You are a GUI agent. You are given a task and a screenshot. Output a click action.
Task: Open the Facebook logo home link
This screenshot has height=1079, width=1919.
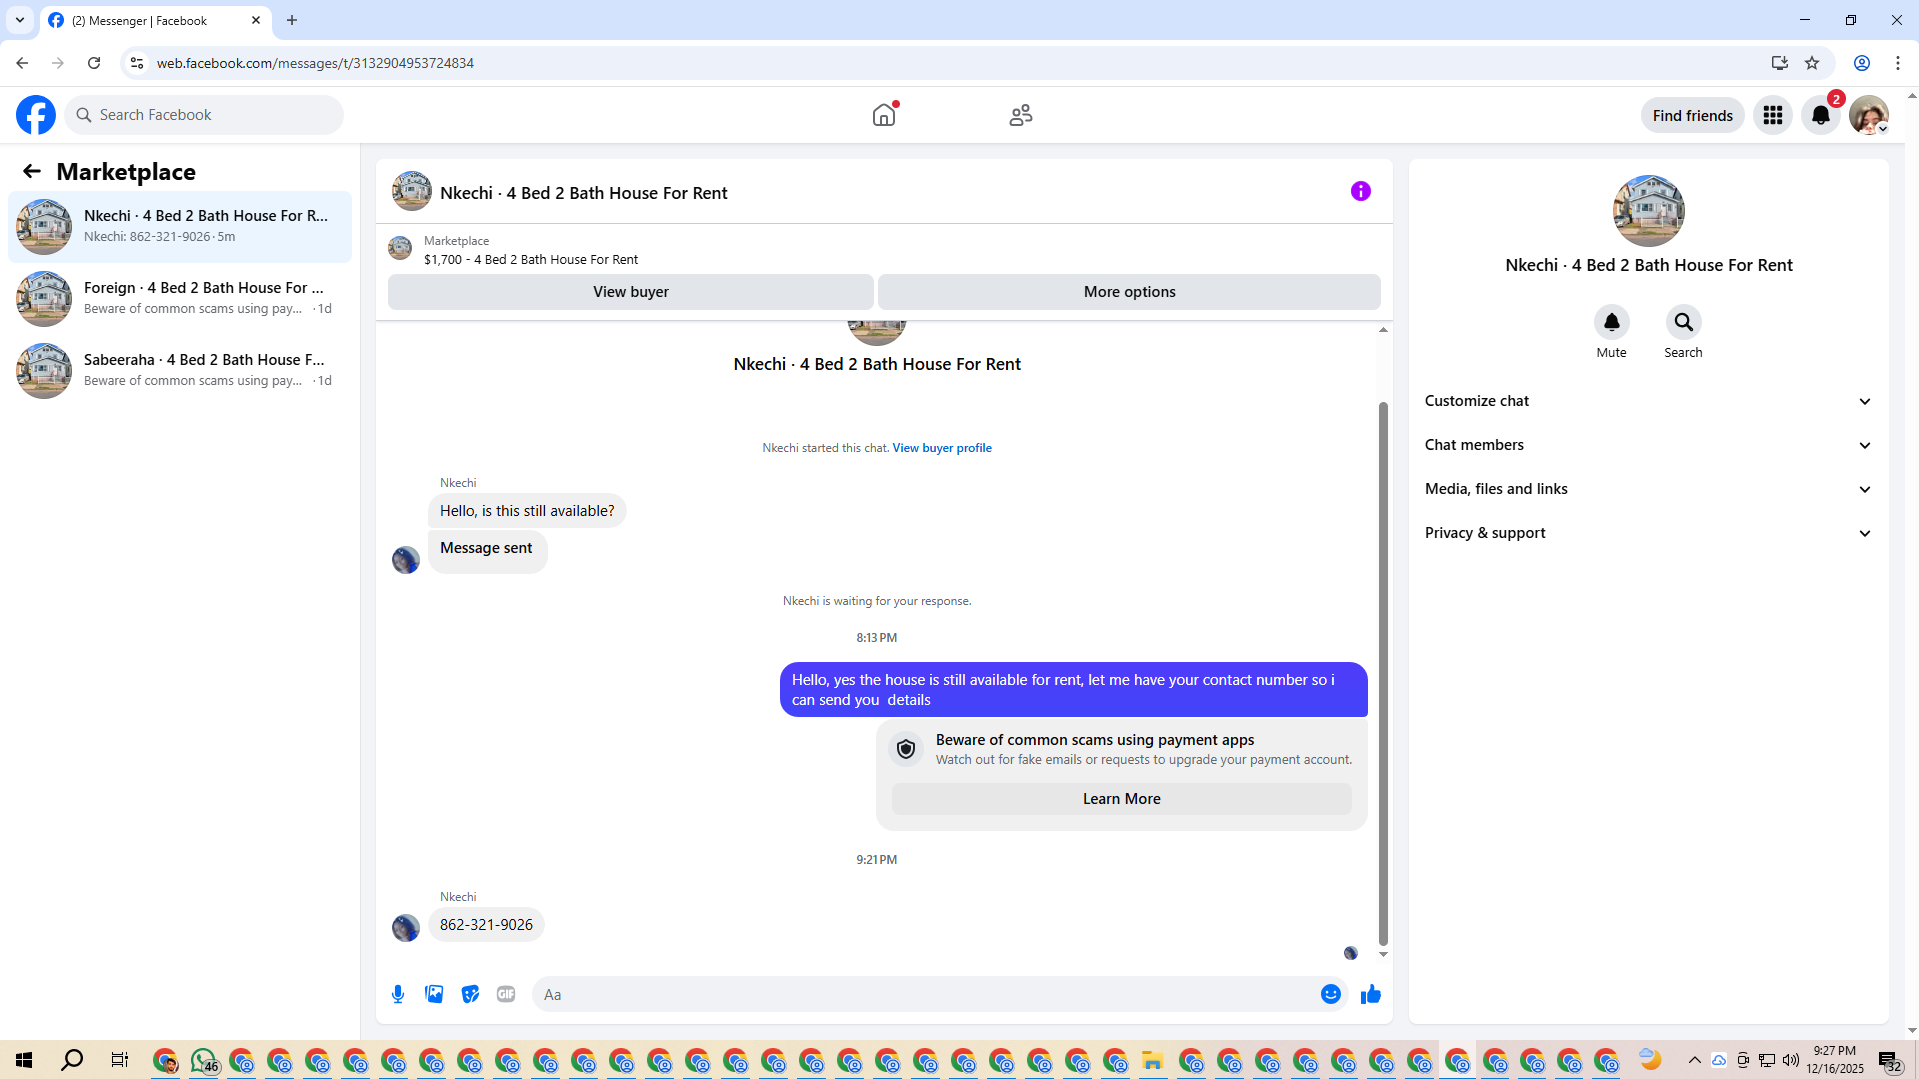coord(36,115)
